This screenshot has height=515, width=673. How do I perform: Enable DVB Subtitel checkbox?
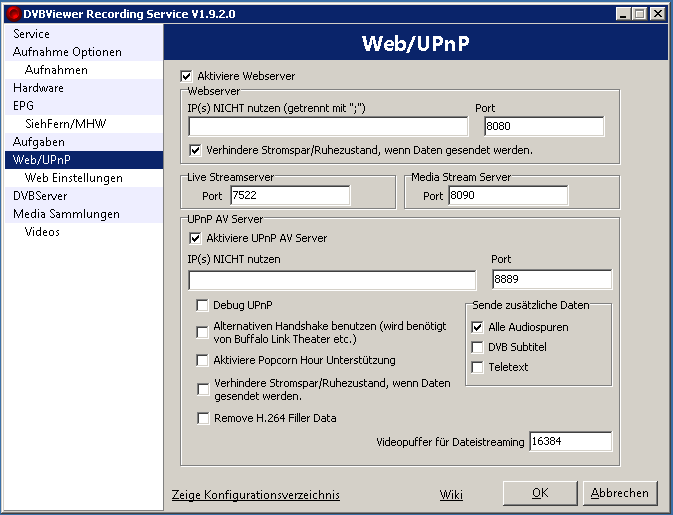point(477,347)
